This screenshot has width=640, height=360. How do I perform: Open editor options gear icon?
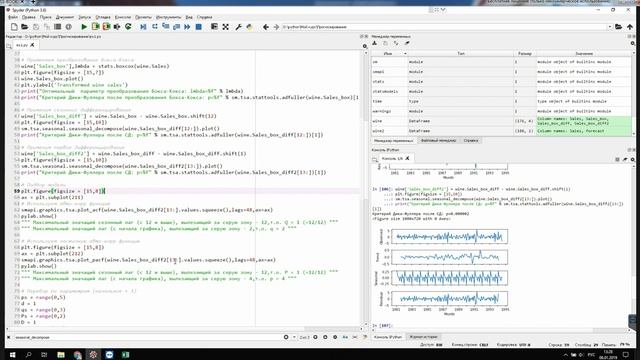(365, 46)
